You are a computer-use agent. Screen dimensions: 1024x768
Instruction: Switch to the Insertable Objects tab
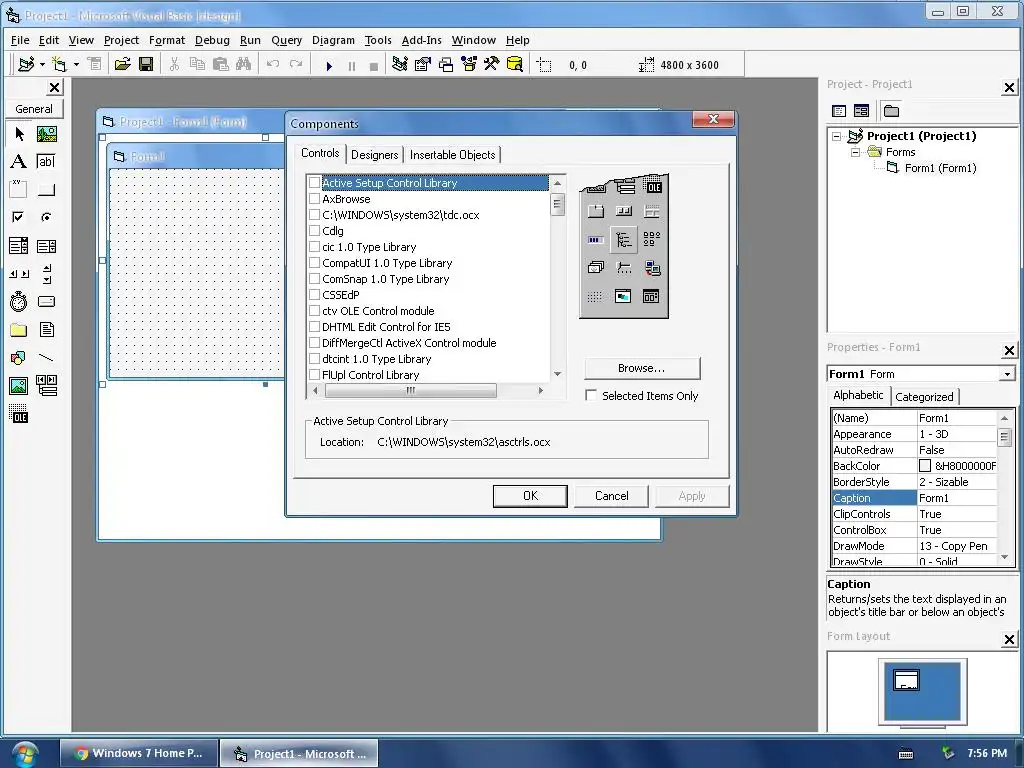pyautogui.click(x=453, y=155)
